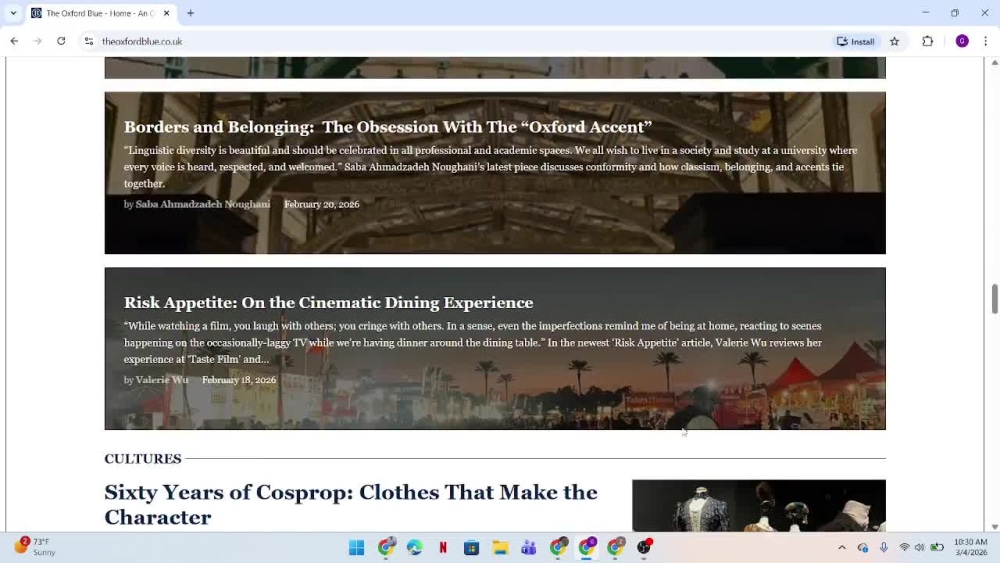The width and height of the screenshot is (1000, 563).
Task: Close The Oxford Blue tab
Action: (x=166, y=13)
